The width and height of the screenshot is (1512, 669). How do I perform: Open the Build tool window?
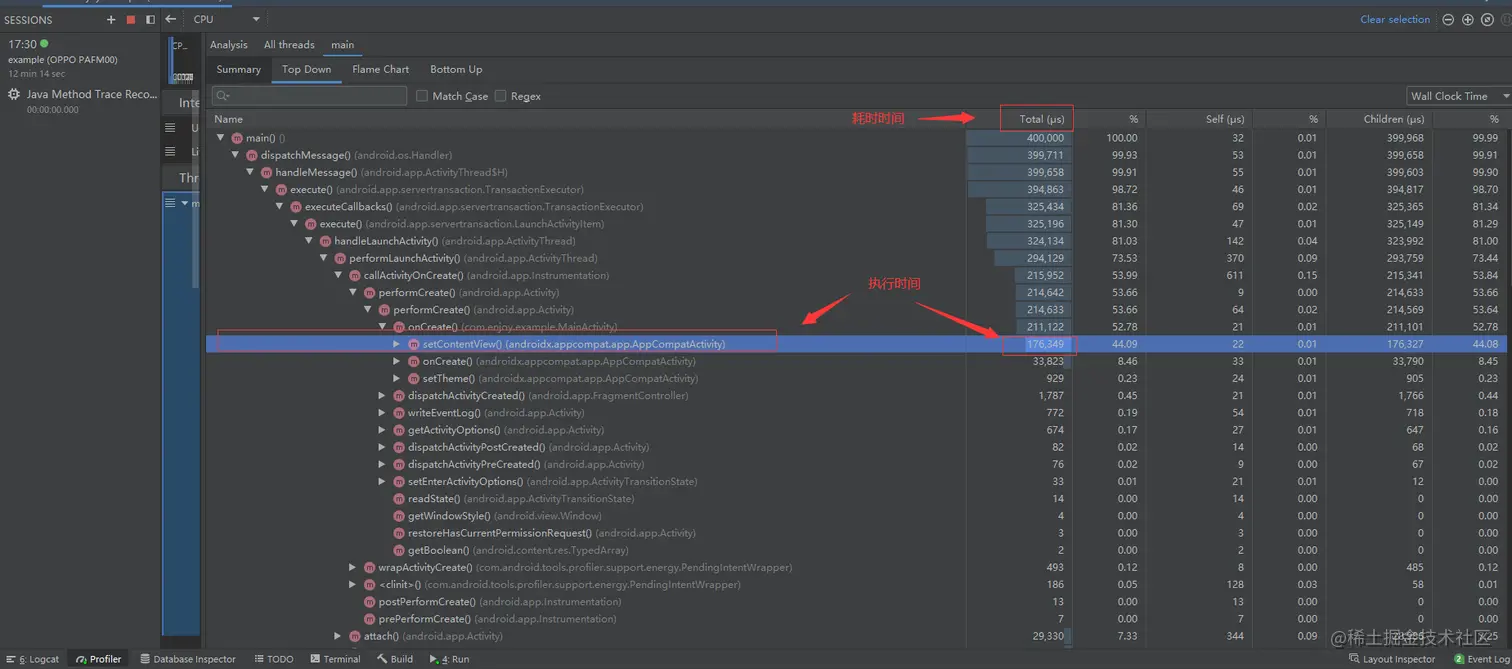click(395, 659)
